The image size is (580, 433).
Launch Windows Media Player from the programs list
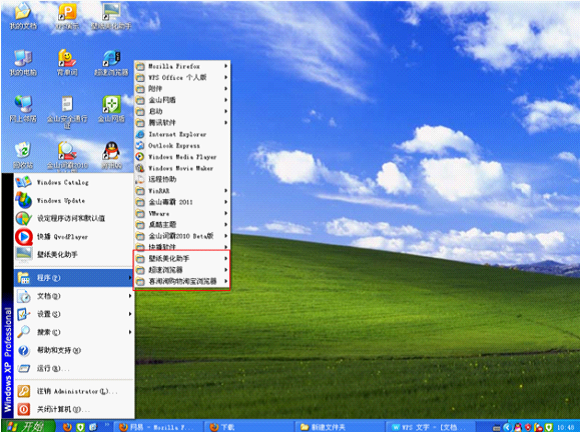182,157
